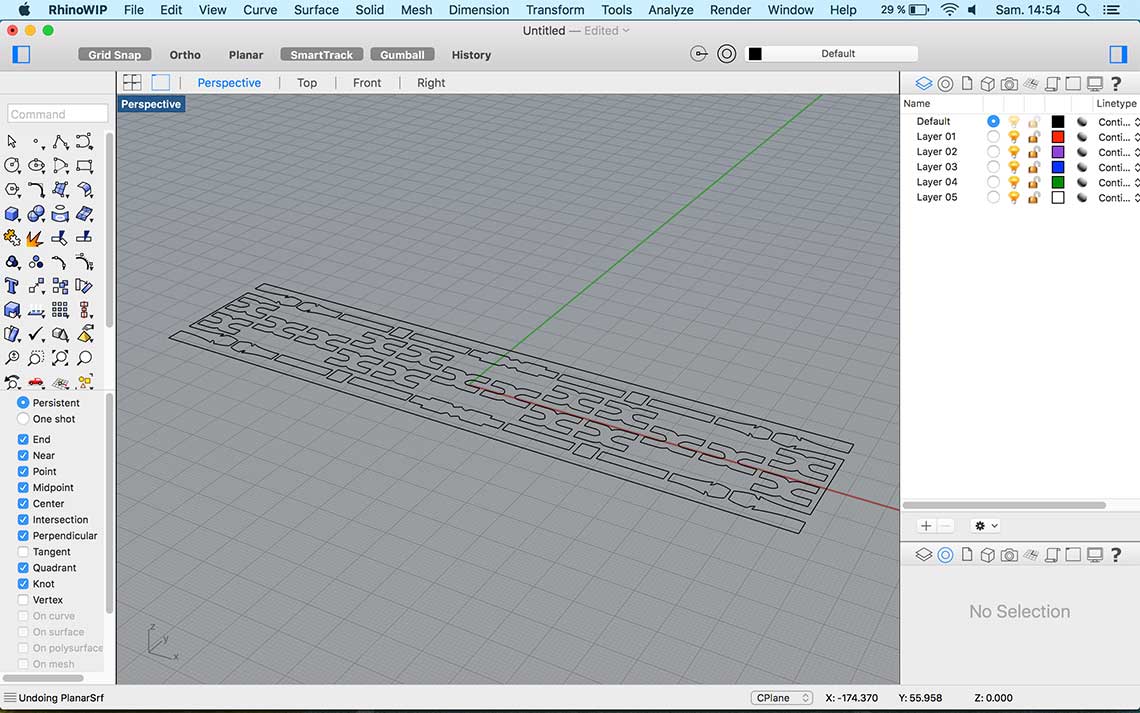Toggle the Gumball button
This screenshot has height=713, width=1140.
(402, 55)
